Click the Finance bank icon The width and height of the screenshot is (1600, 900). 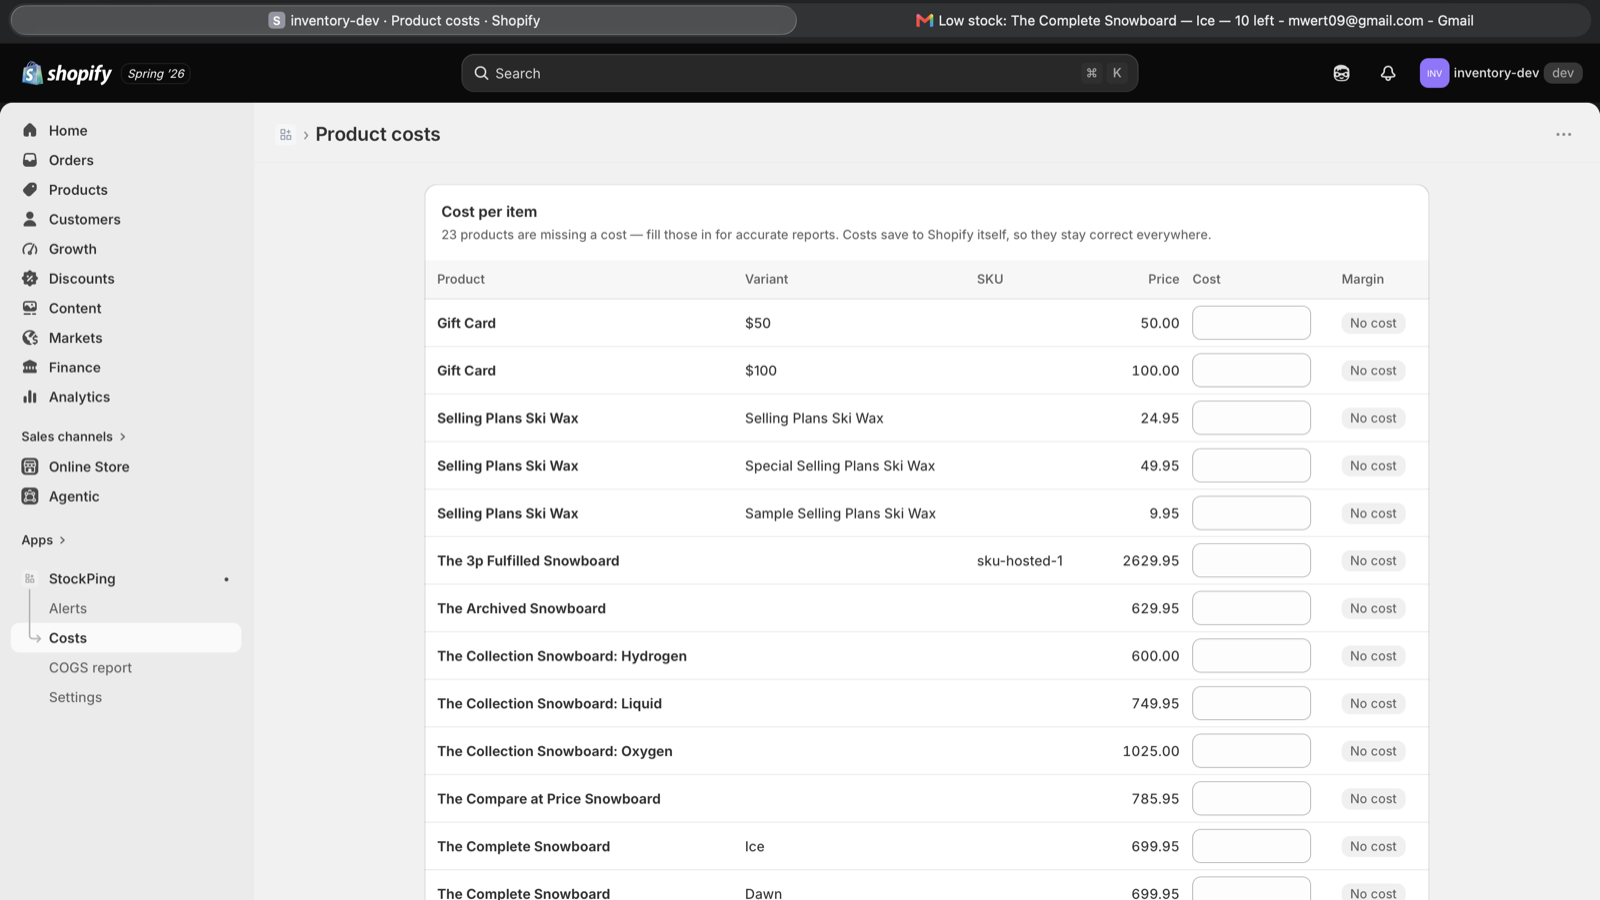(30, 367)
